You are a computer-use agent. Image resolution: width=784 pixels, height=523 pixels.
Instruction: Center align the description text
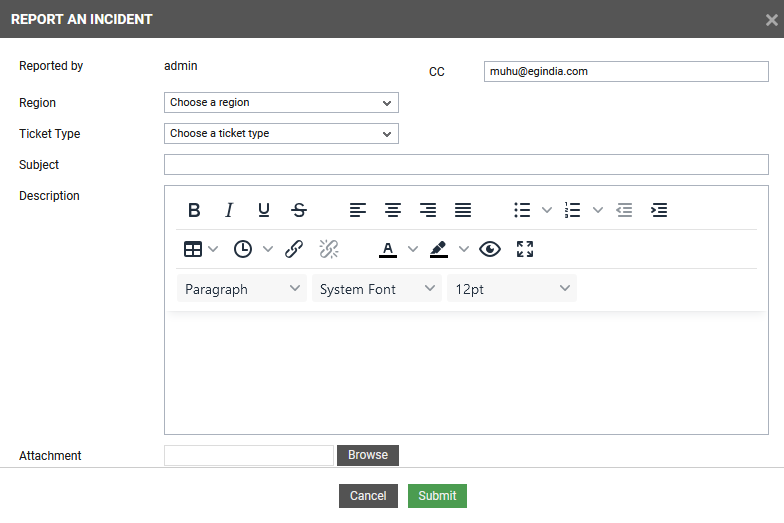pyautogui.click(x=393, y=210)
